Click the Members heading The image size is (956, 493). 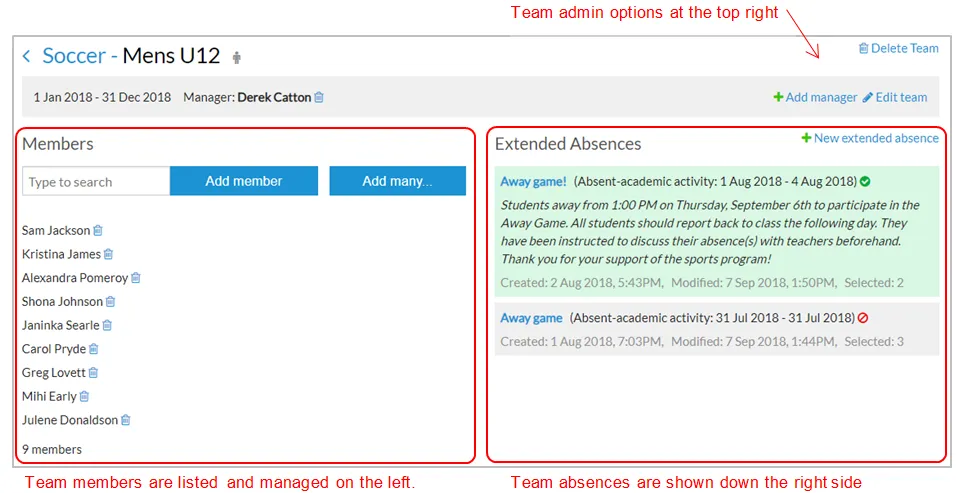58,144
